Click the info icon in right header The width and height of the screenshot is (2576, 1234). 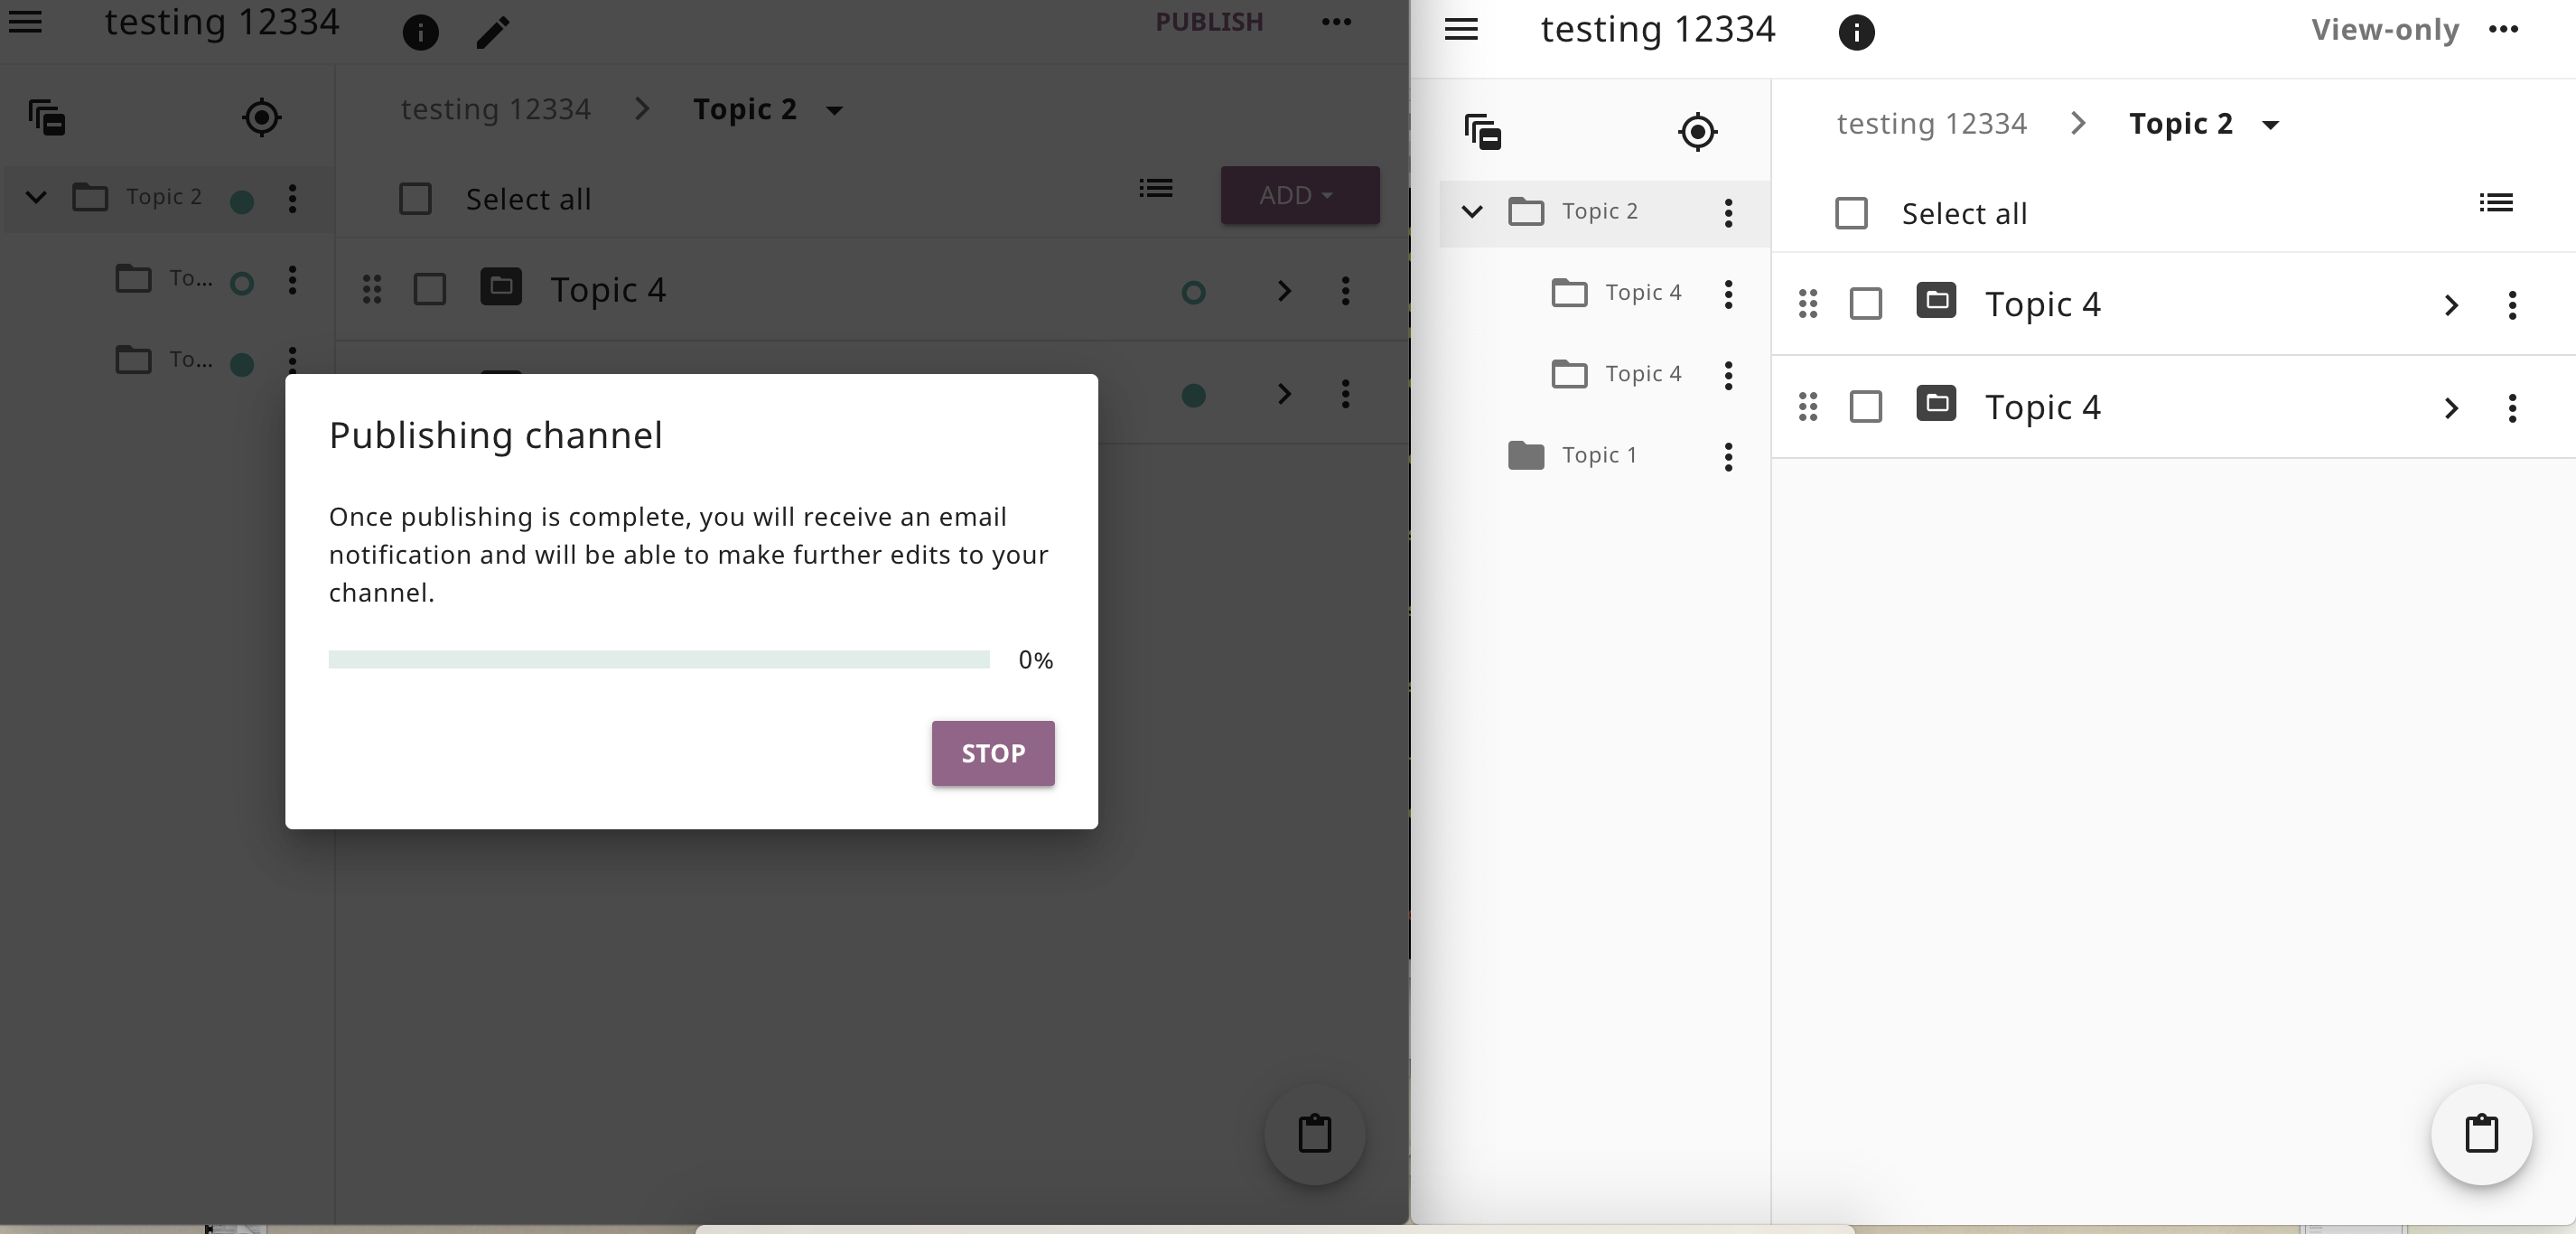1856,32
